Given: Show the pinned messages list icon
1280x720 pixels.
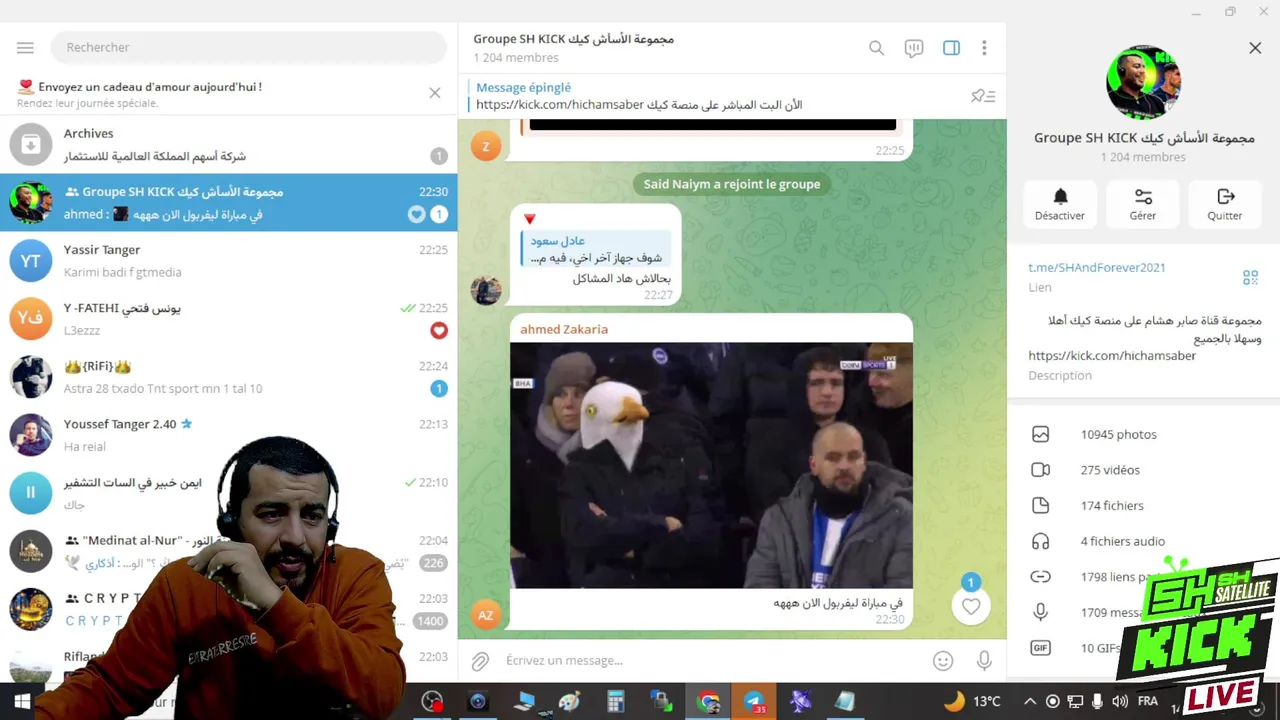Looking at the screenshot, I should (x=982, y=96).
